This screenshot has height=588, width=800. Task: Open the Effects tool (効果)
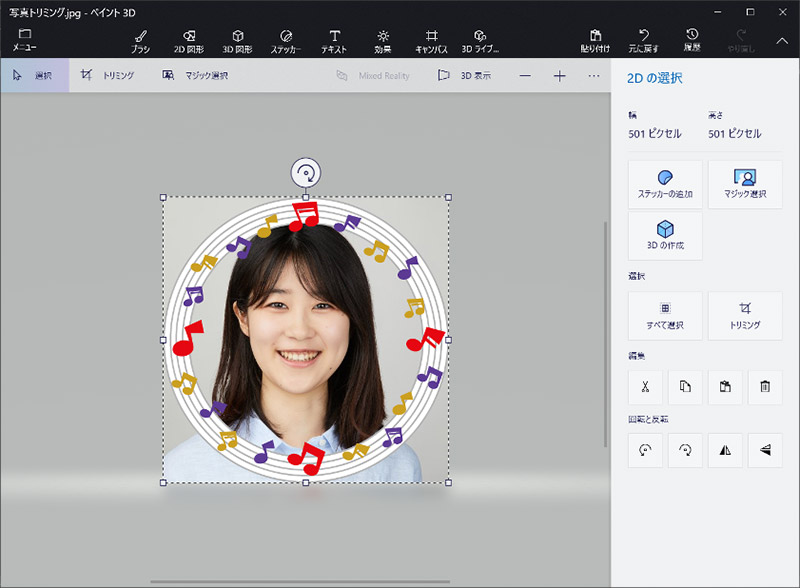coord(382,40)
